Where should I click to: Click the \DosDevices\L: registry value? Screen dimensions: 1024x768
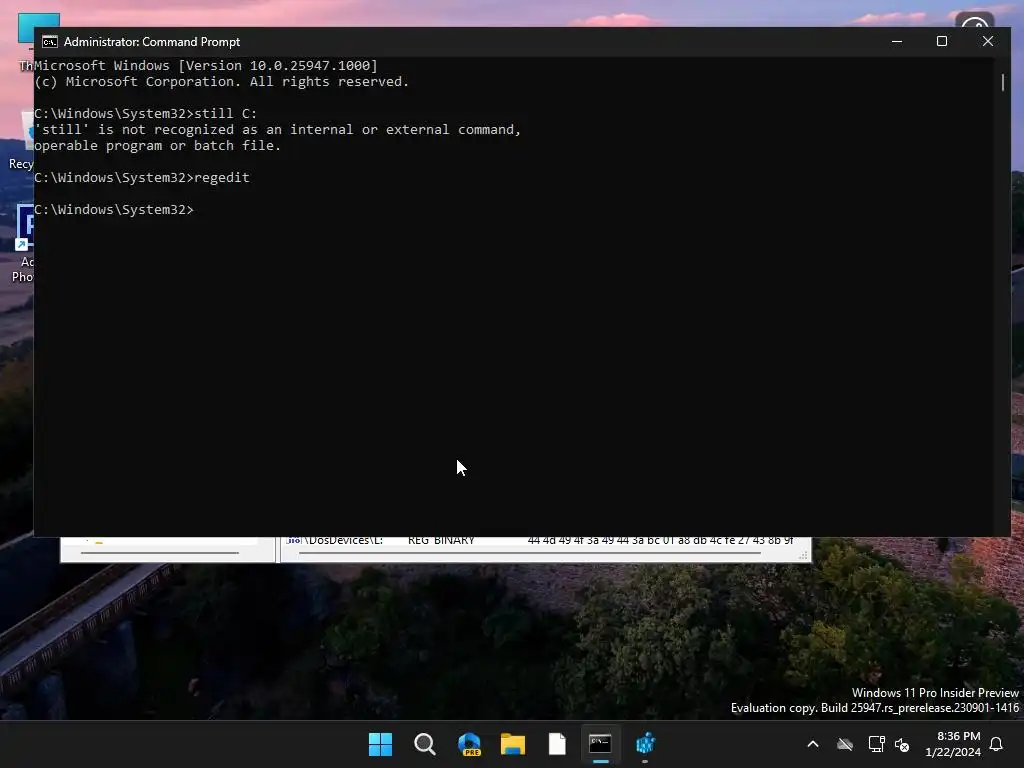point(343,540)
